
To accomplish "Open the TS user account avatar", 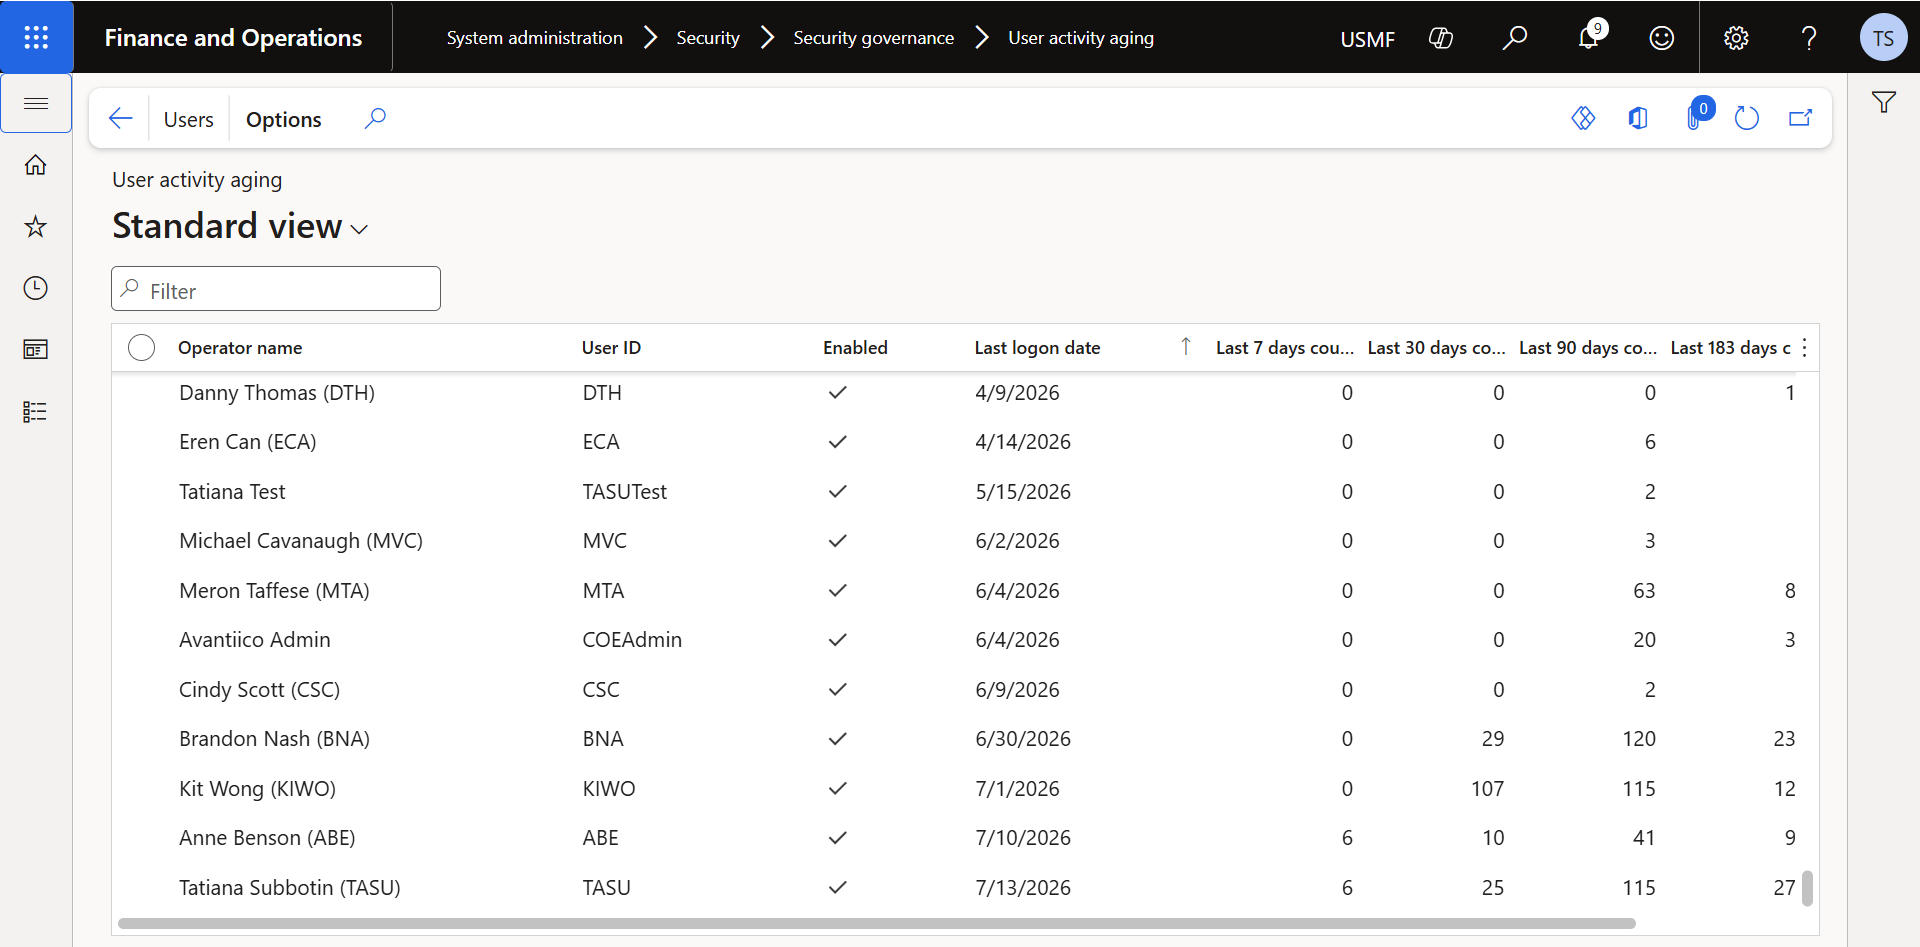I will coord(1883,38).
